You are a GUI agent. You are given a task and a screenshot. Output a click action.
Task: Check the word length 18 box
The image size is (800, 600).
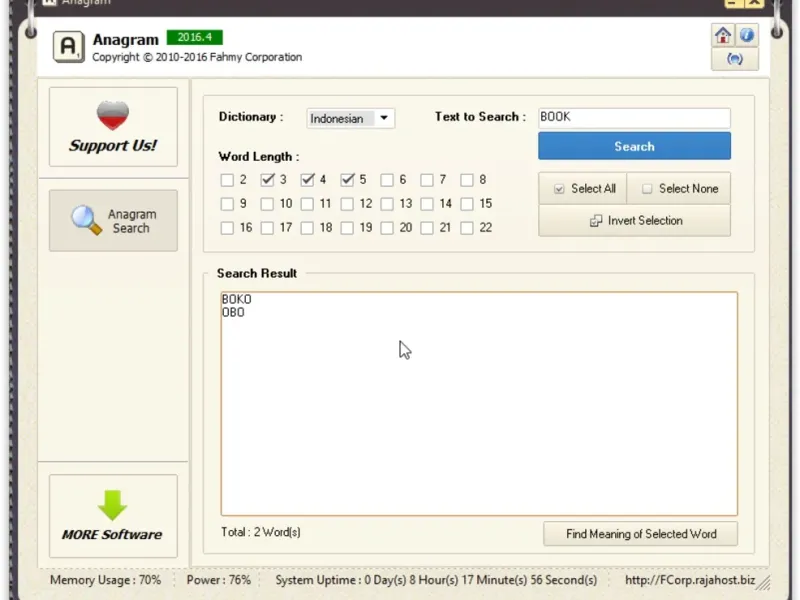point(307,228)
